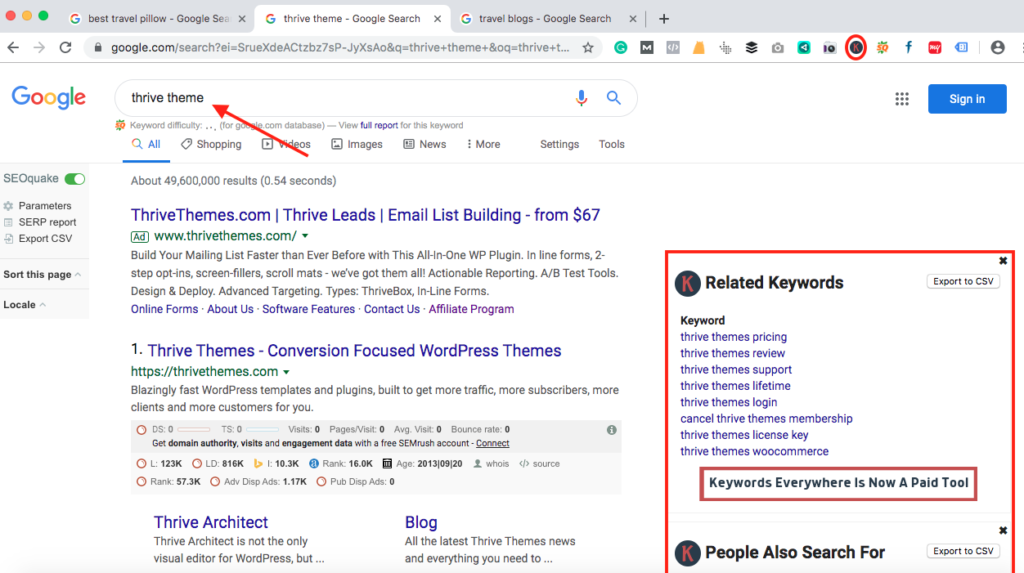Select keyword thrive themes pricing
1024x573 pixels.
click(733, 337)
